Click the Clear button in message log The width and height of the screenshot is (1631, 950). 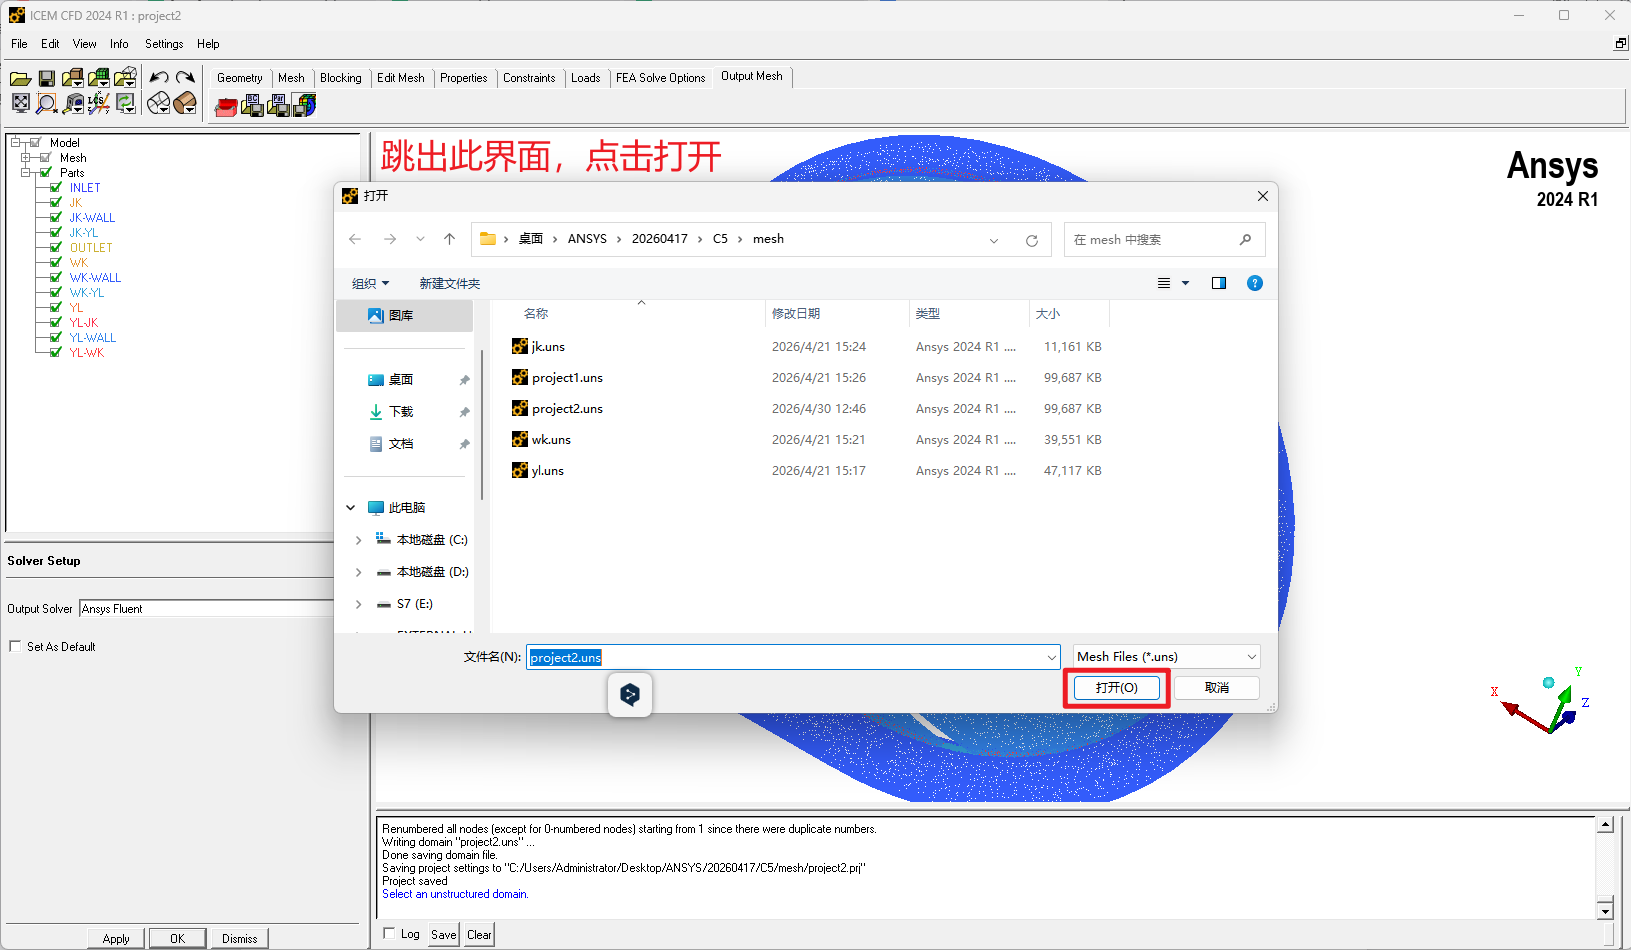tap(480, 935)
